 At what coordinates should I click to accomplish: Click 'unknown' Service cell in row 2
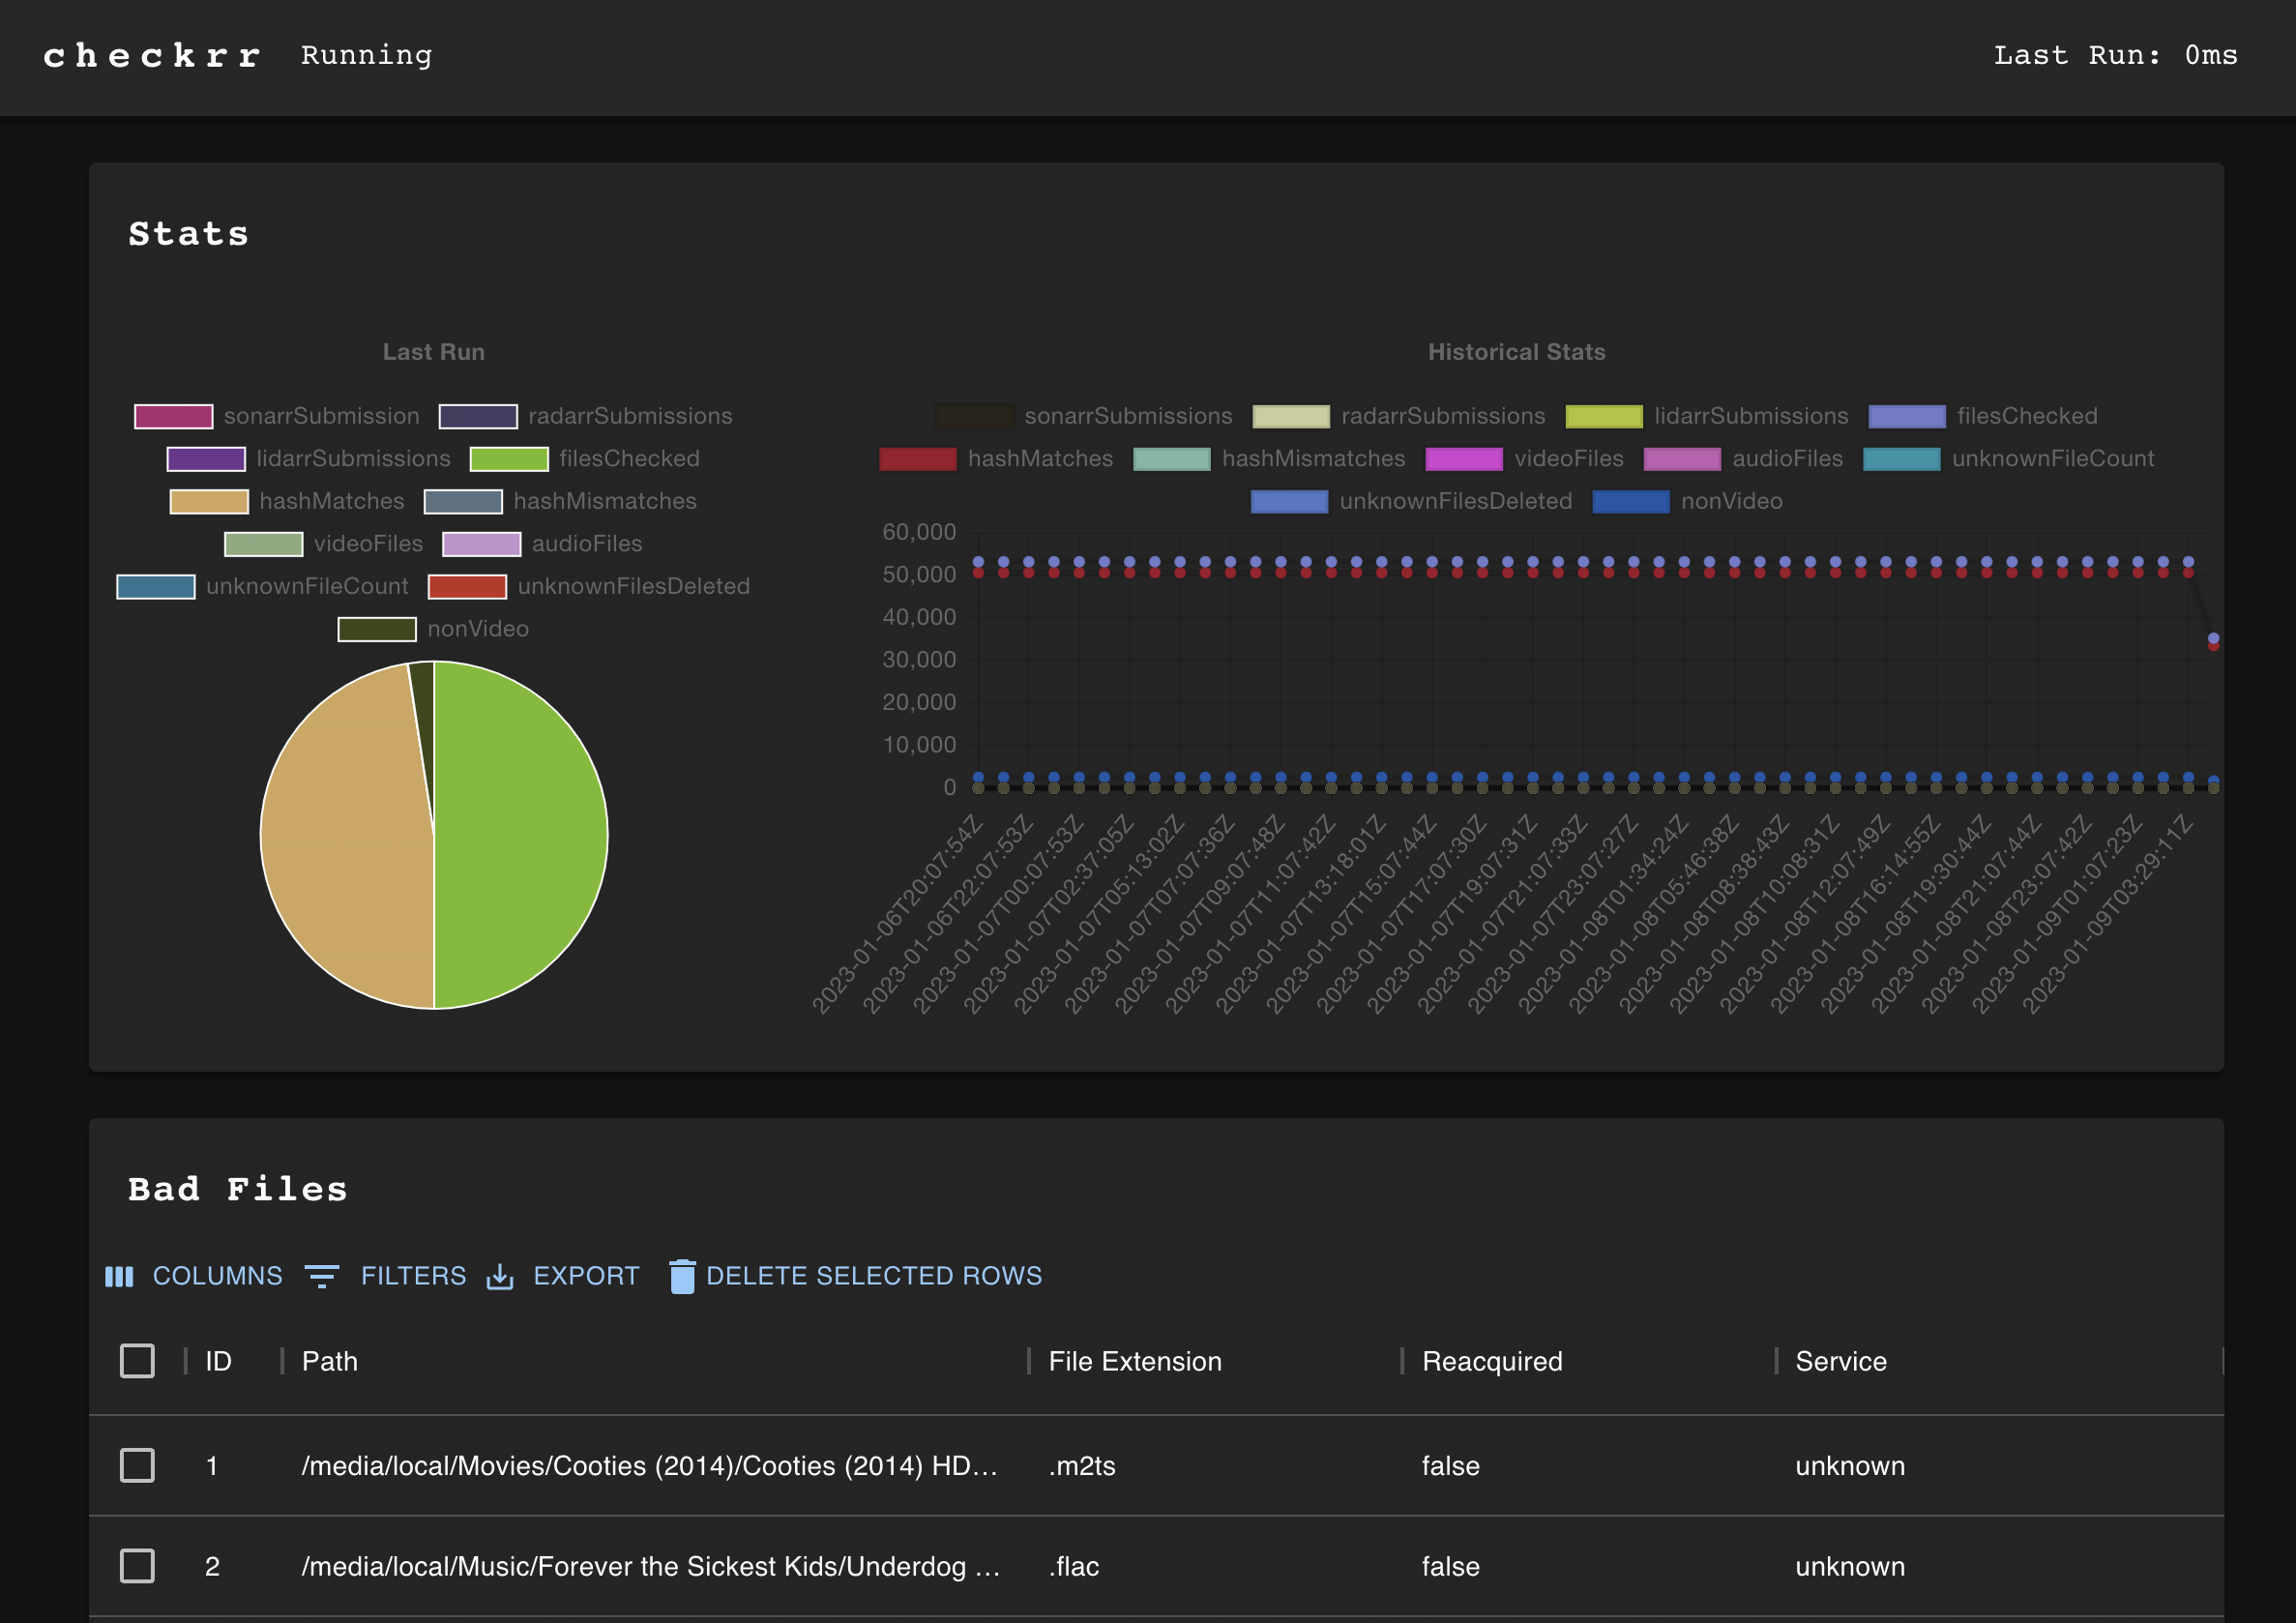pyautogui.click(x=1850, y=1566)
